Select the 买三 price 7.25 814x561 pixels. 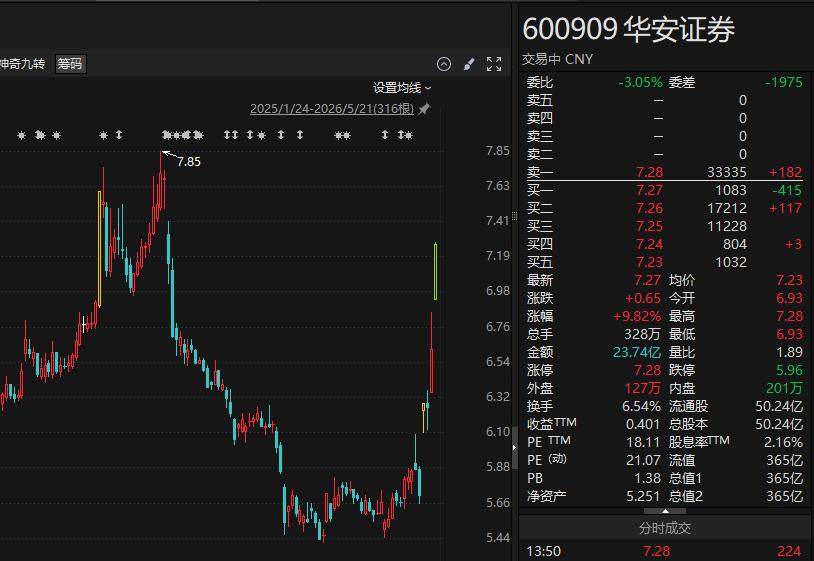pyautogui.click(x=649, y=226)
